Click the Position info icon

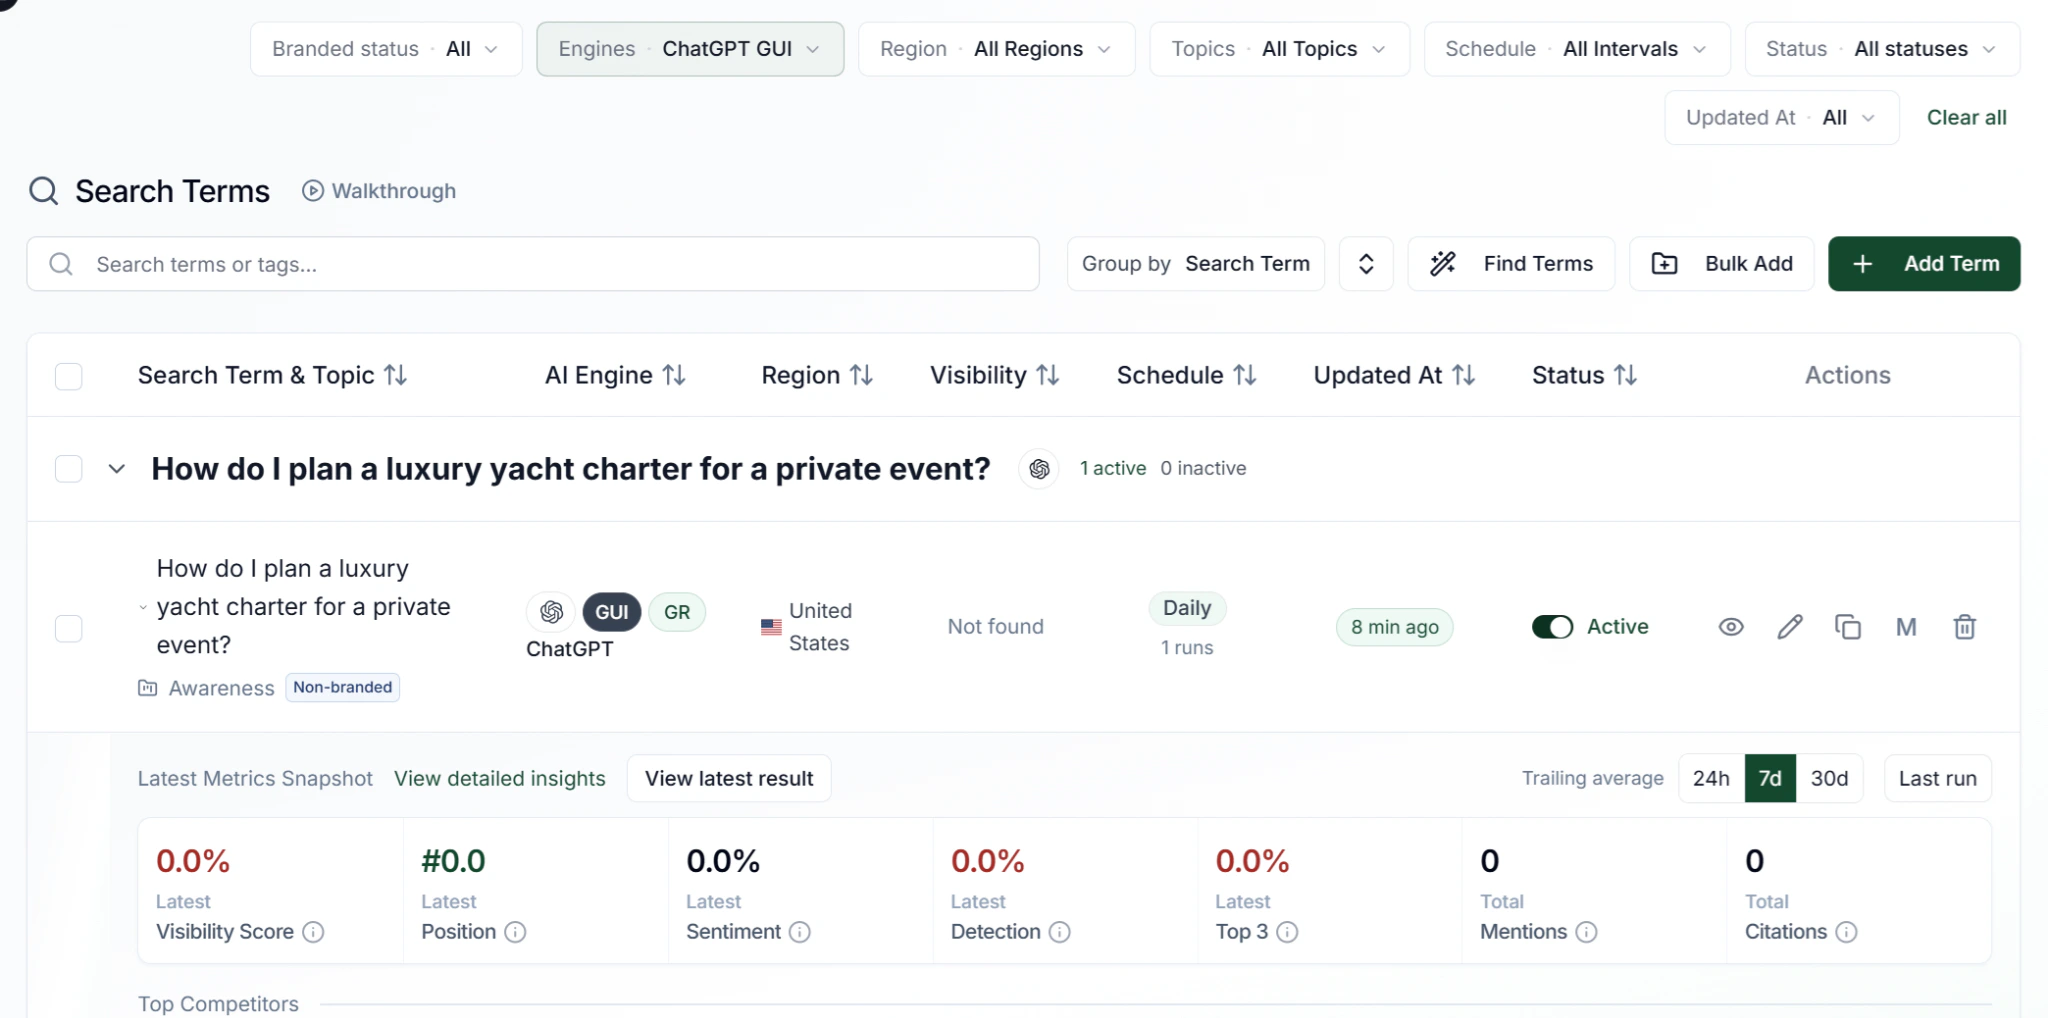click(515, 932)
